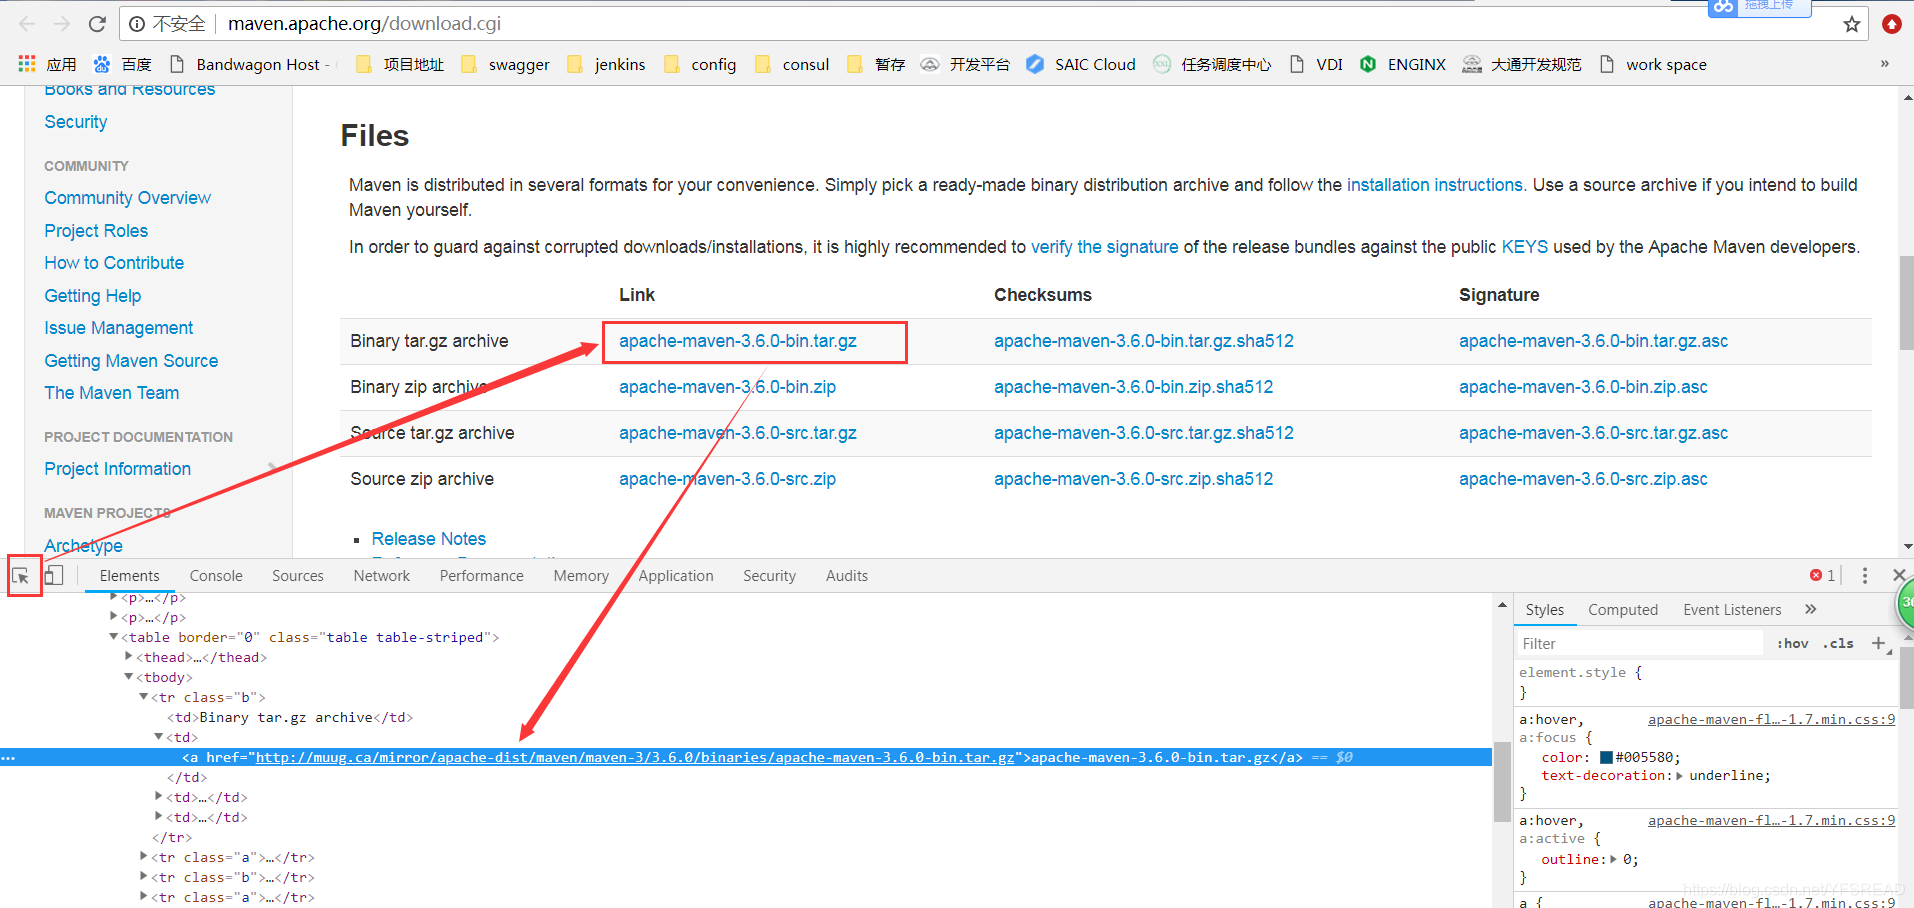Image resolution: width=1914 pixels, height=908 pixels.
Task: Activate the DevTools element inspector
Action: pyautogui.click(x=21, y=576)
